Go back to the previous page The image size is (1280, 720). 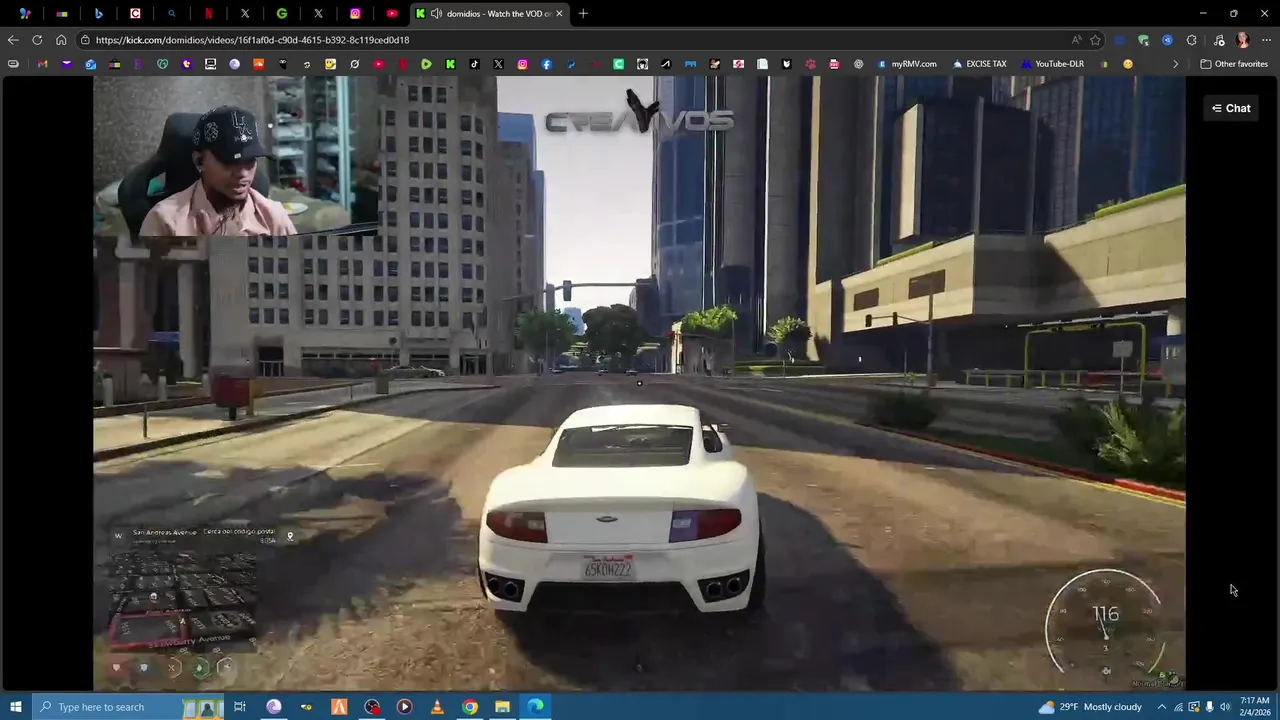(x=13, y=40)
